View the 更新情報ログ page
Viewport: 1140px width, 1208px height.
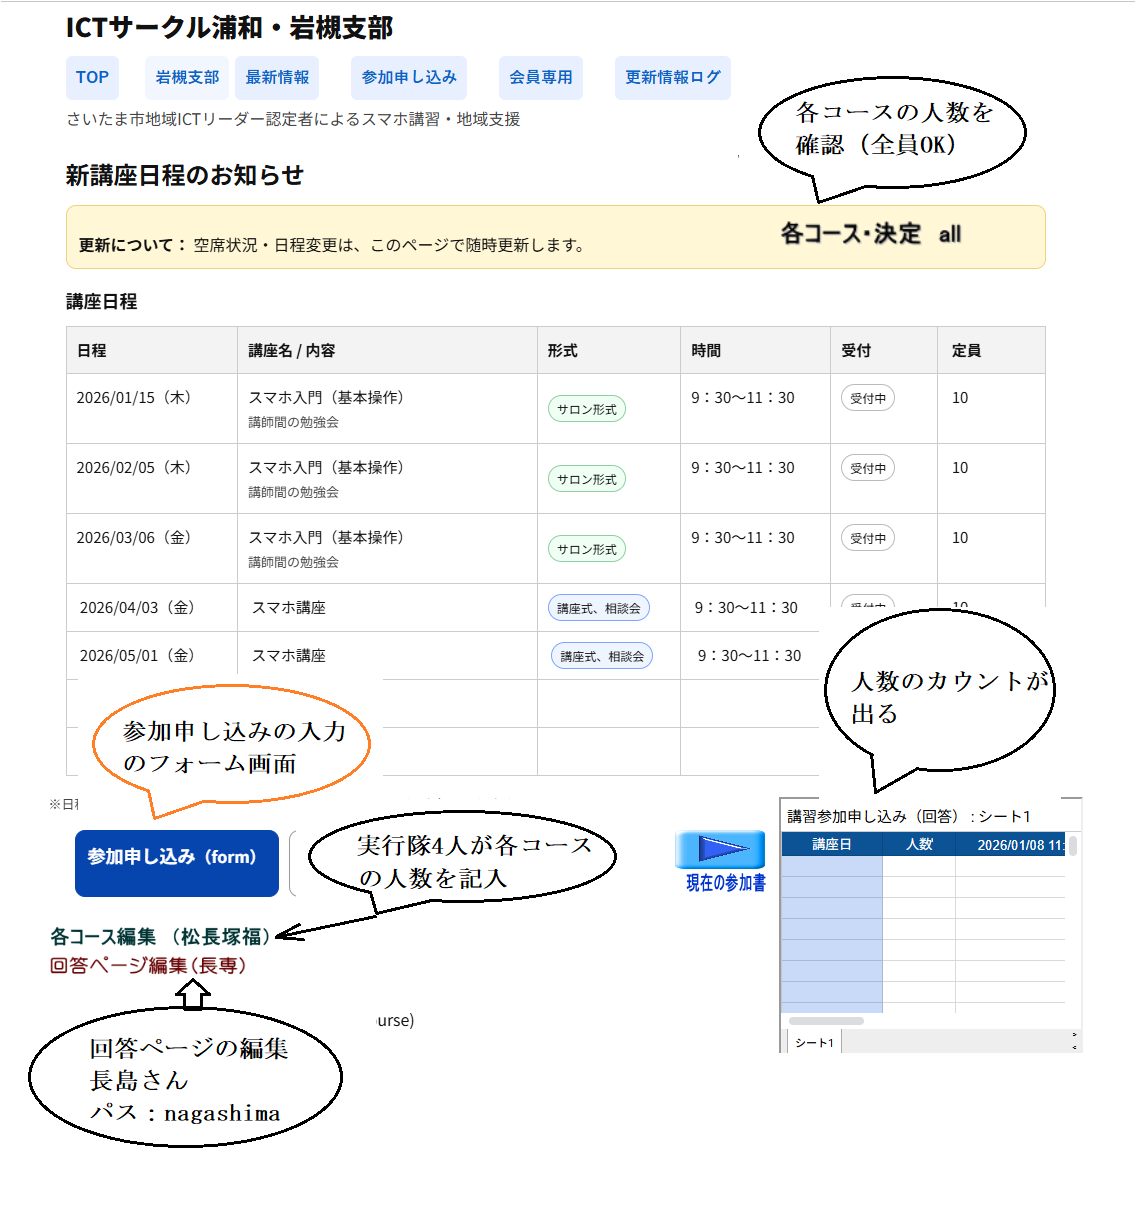tap(672, 77)
